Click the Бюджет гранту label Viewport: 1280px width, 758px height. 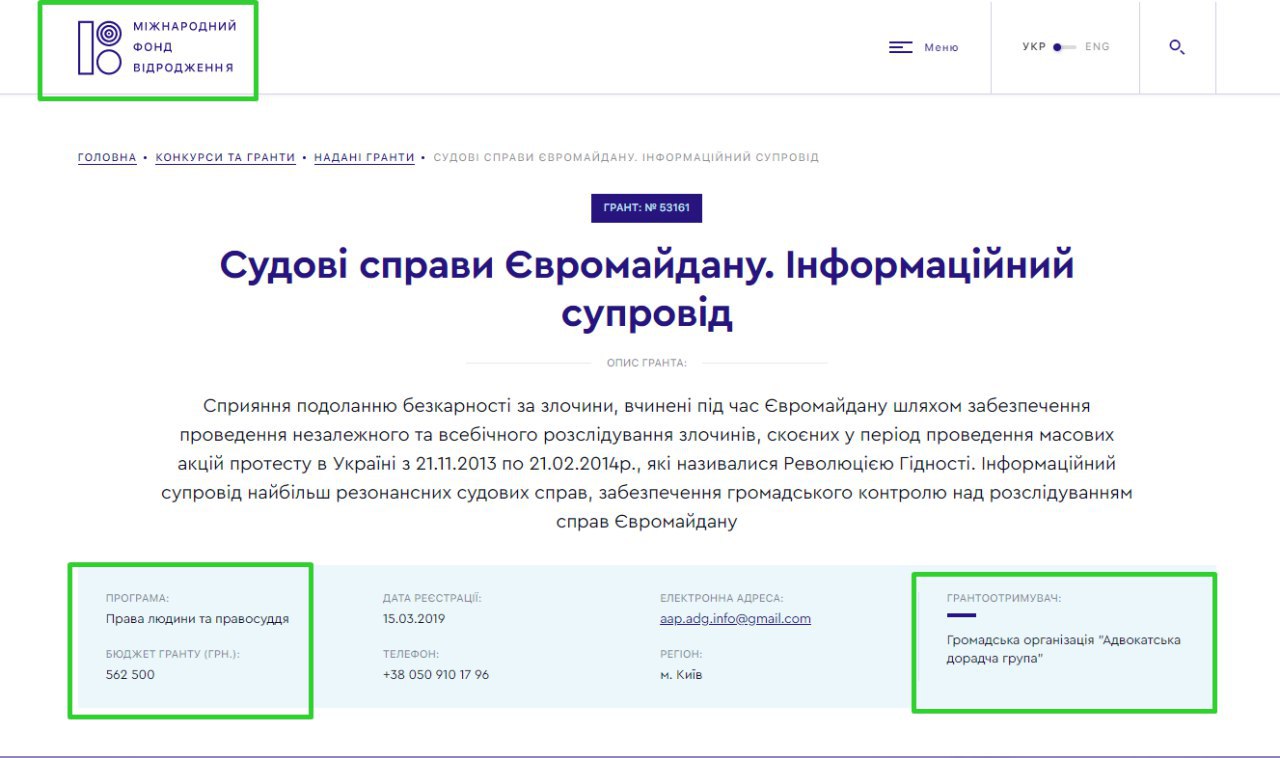173,654
